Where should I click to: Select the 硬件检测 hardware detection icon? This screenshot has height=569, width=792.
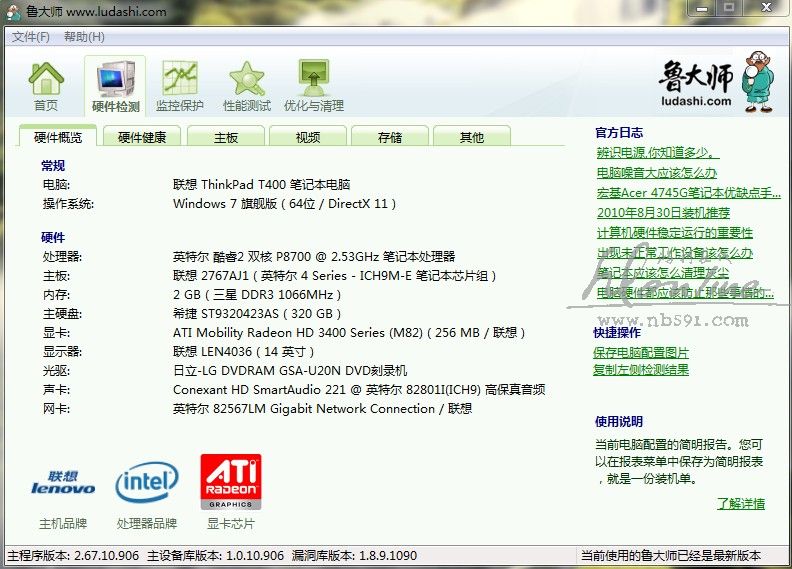115,84
